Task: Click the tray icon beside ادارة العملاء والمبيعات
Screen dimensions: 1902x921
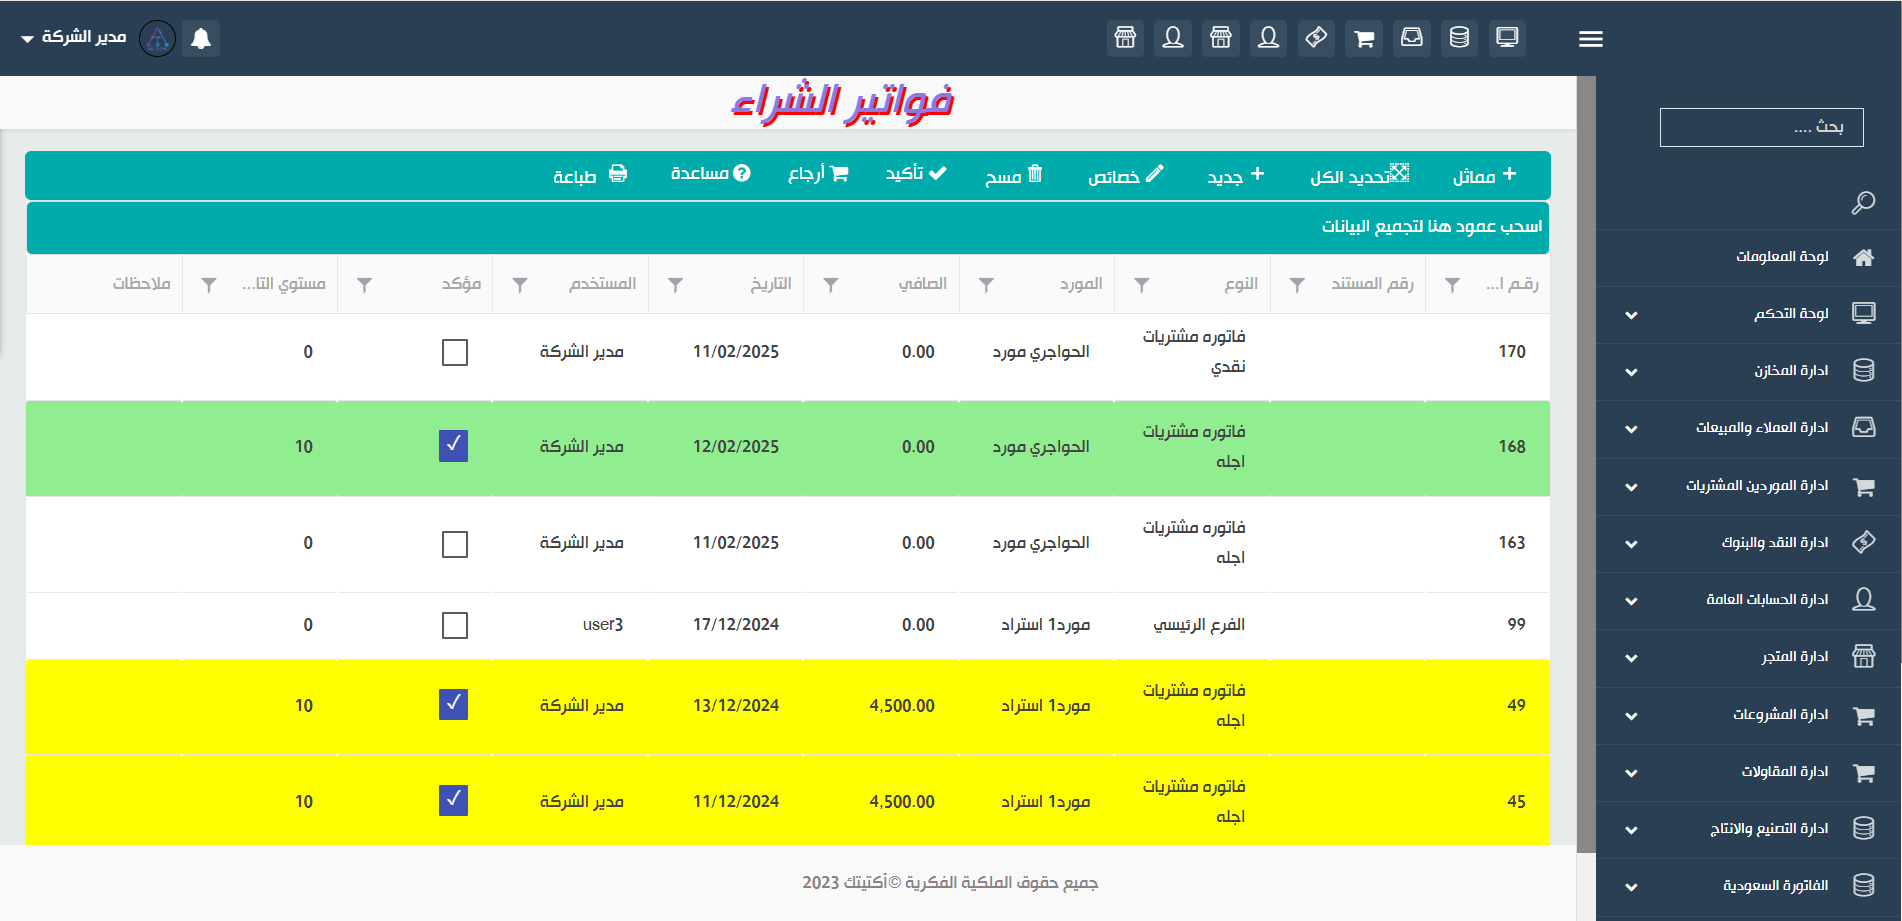Action: tap(1863, 427)
